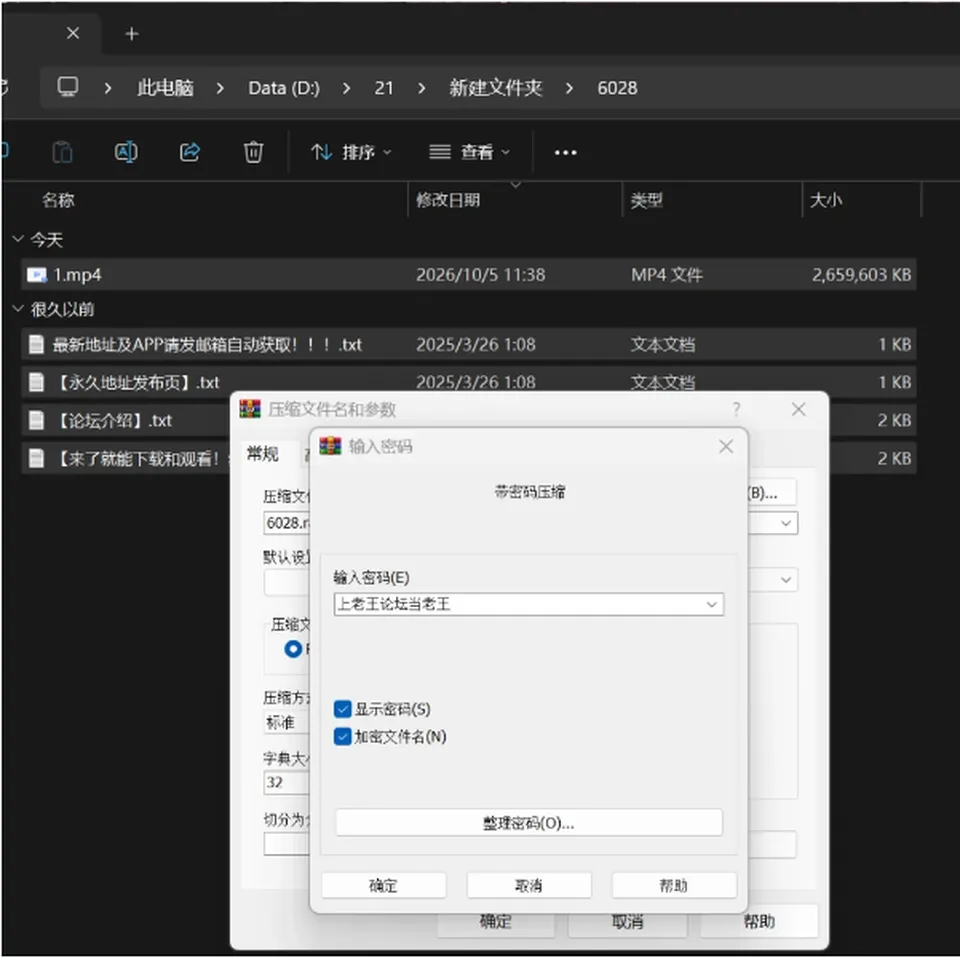Image resolution: width=960 pixels, height=958 pixels.
Task: Click the help question mark in archive dialog
Action: tap(737, 409)
